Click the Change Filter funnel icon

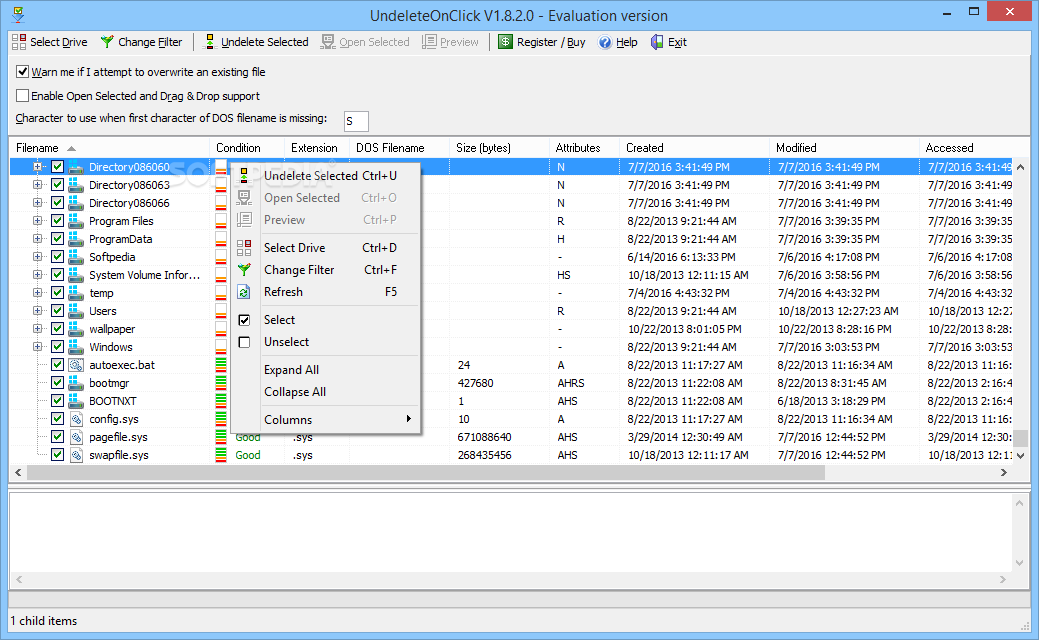coord(107,42)
